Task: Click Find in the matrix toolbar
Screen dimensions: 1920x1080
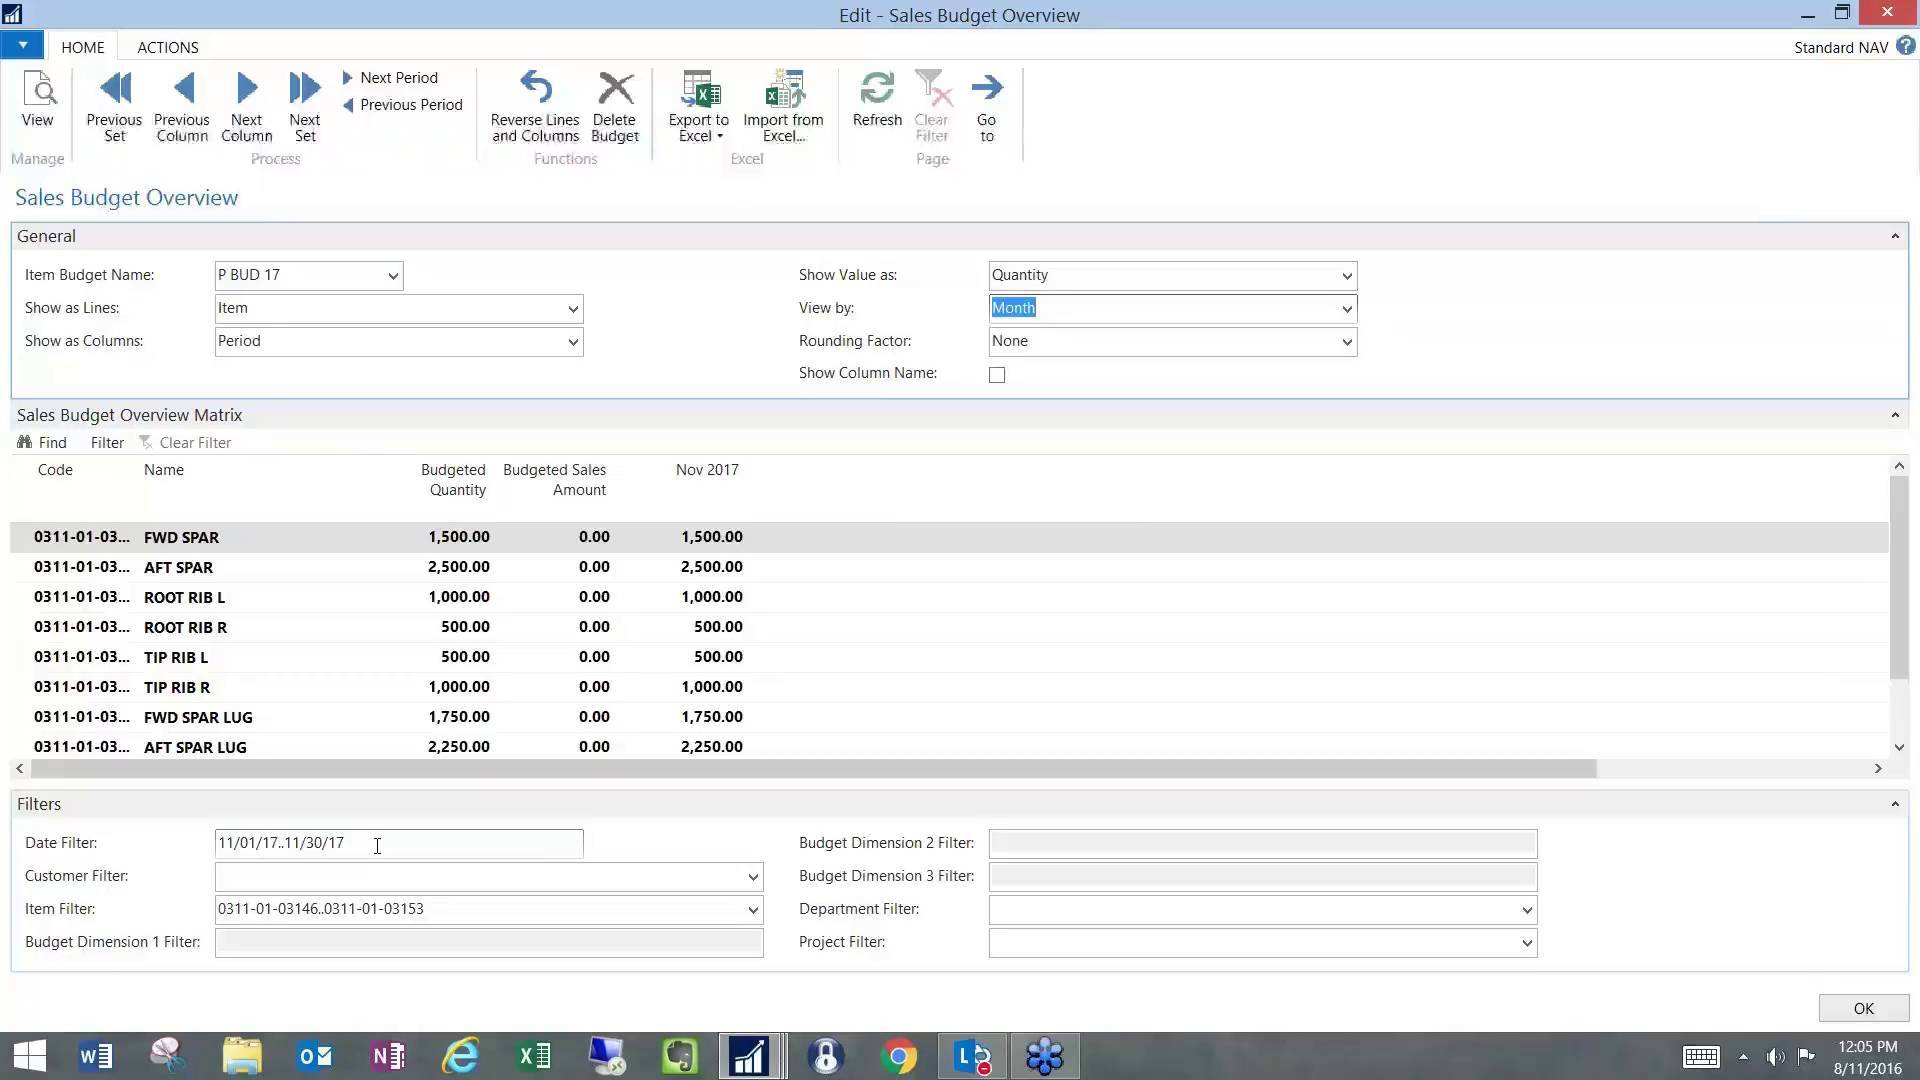Action: [44, 442]
